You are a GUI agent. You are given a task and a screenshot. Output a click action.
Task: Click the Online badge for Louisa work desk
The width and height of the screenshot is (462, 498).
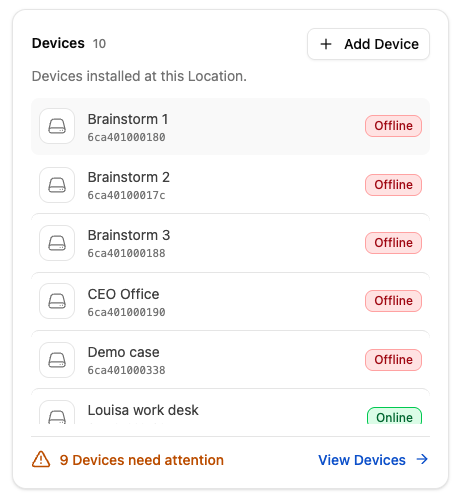point(394,416)
